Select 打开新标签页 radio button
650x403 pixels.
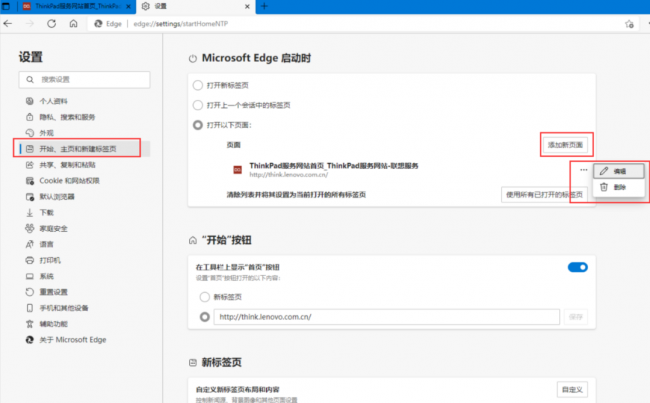[198, 85]
